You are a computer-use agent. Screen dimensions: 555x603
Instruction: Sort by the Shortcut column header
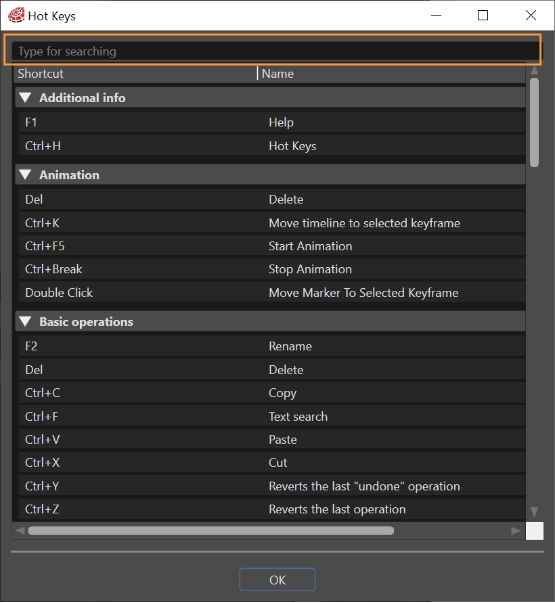pyautogui.click(x=135, y=74)
